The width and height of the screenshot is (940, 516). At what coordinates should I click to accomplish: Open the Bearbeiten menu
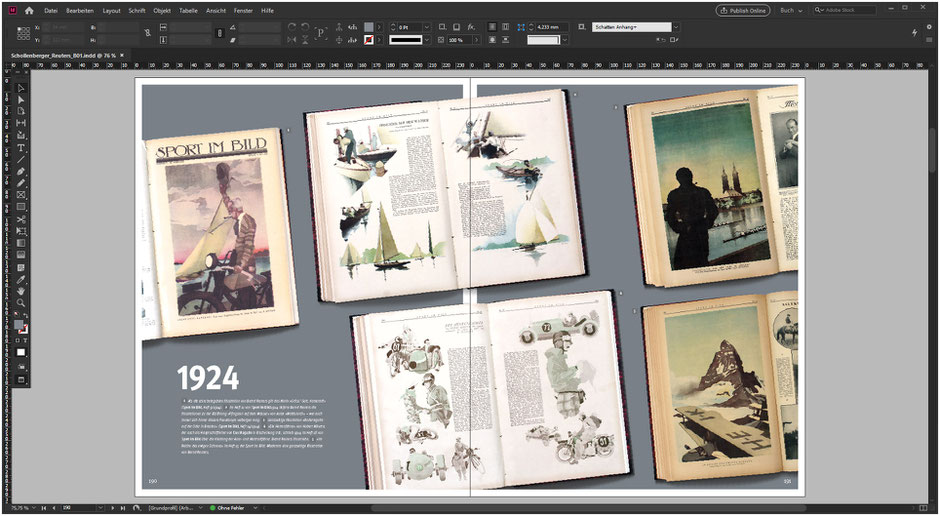pyautogui.click(x=80, y=11)
